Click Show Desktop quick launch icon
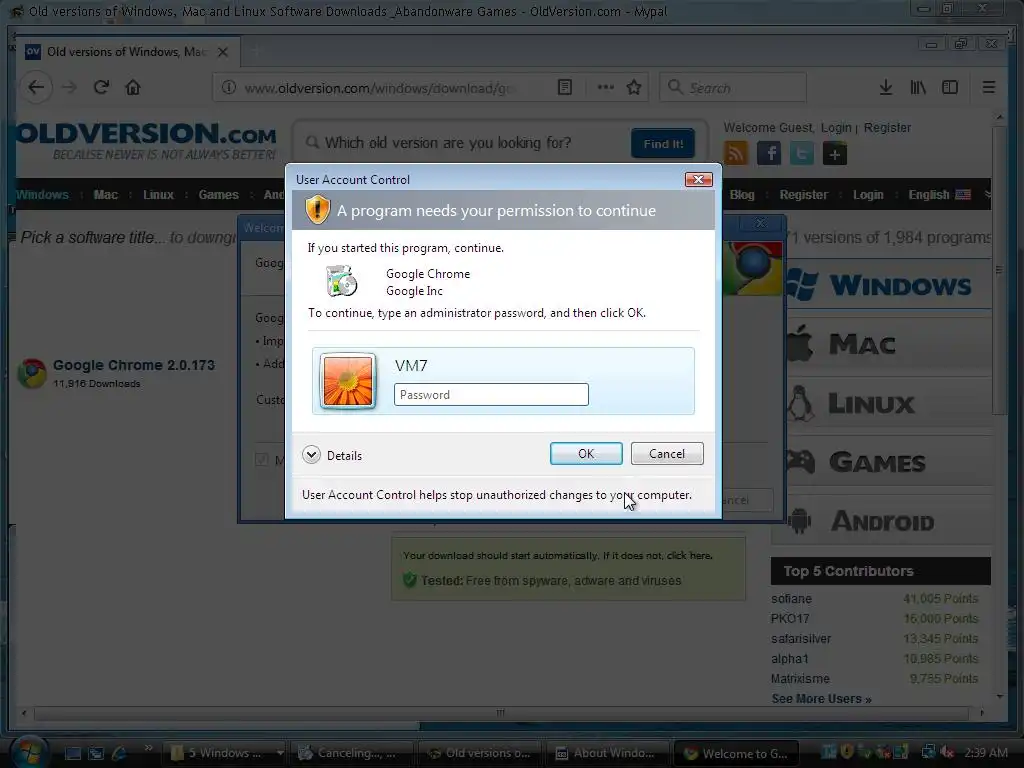The image size is (1024, 768). 72,754
